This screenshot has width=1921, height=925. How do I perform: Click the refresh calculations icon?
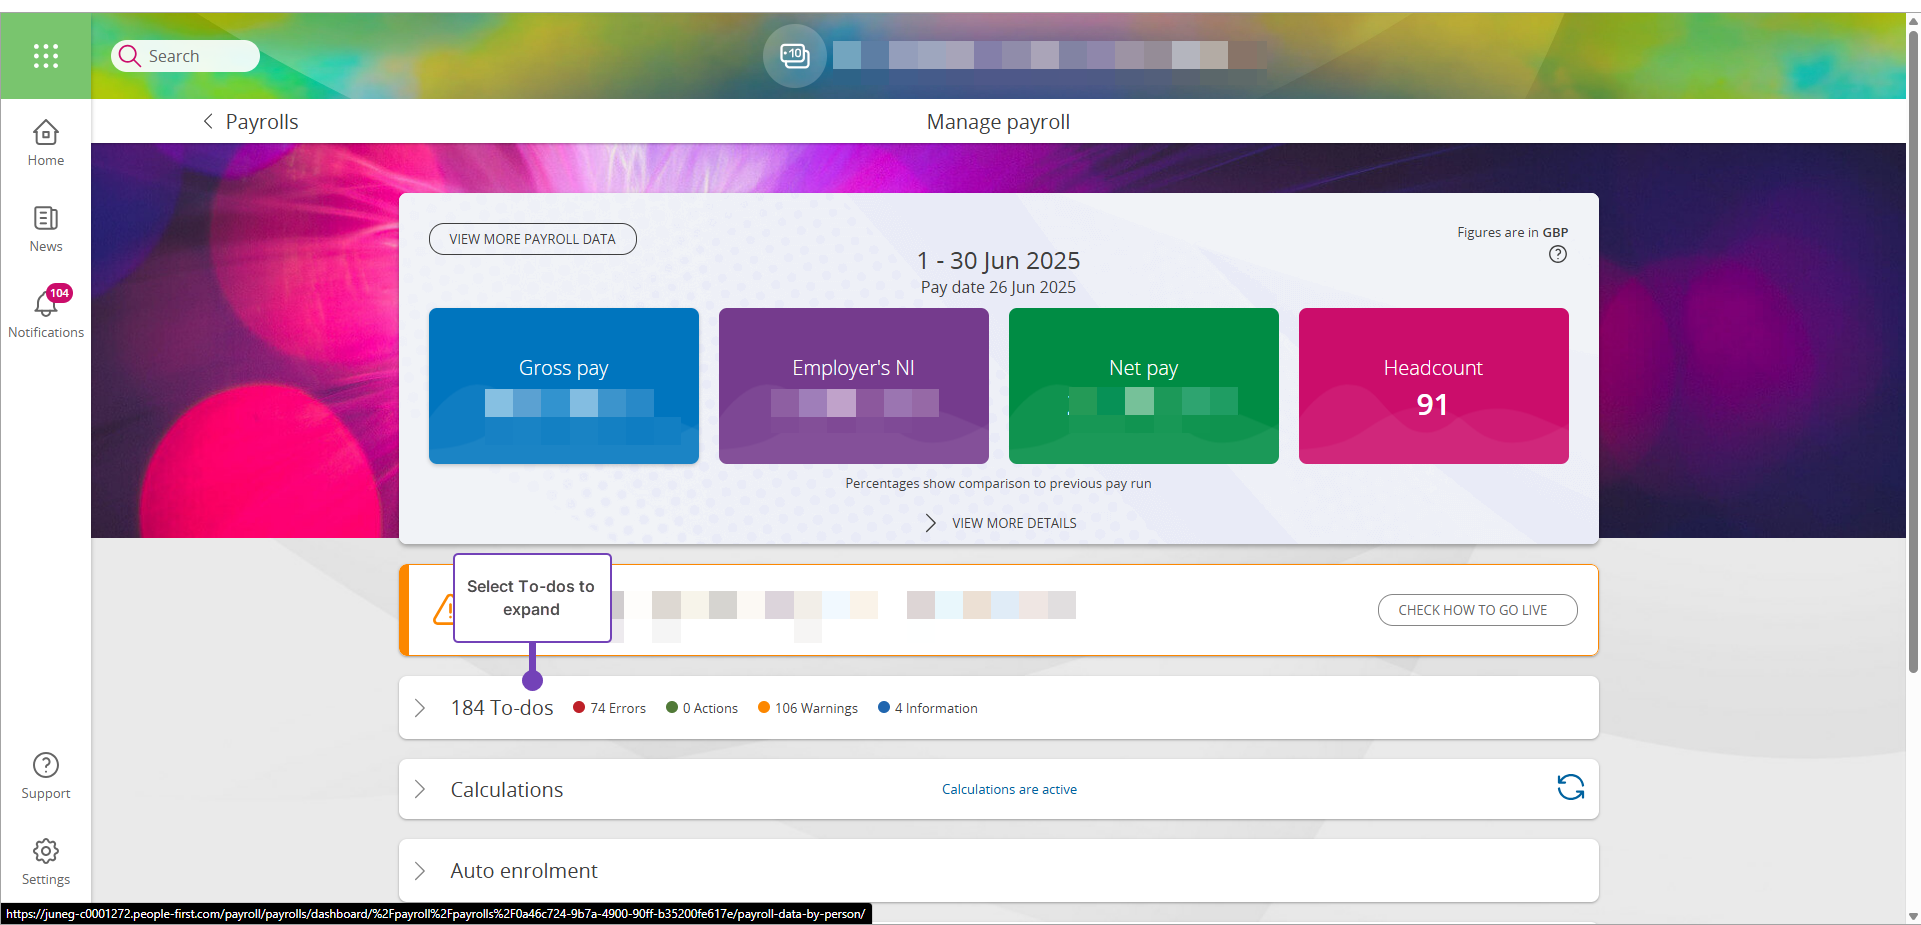(1570, 788)
